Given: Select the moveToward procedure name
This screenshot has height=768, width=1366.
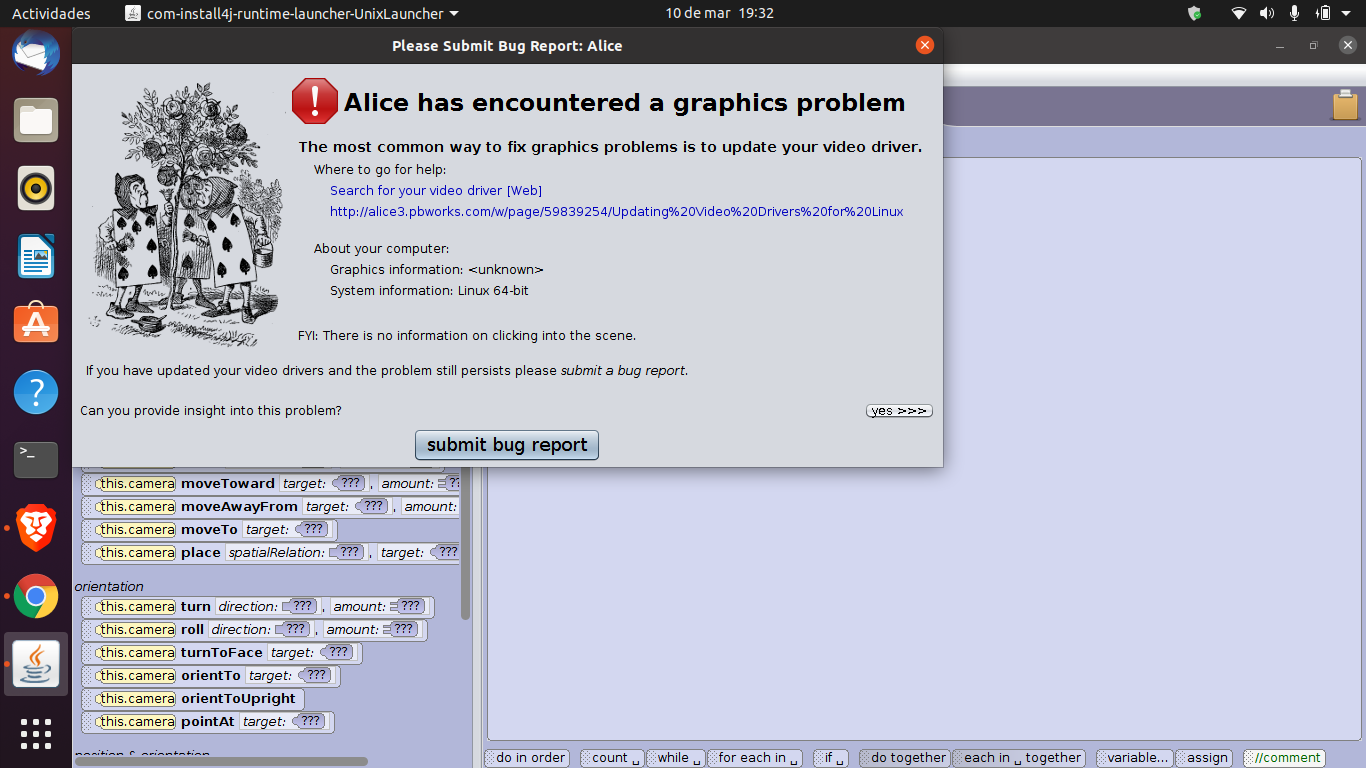Looking at the screenshot, I should pos(228,483).
